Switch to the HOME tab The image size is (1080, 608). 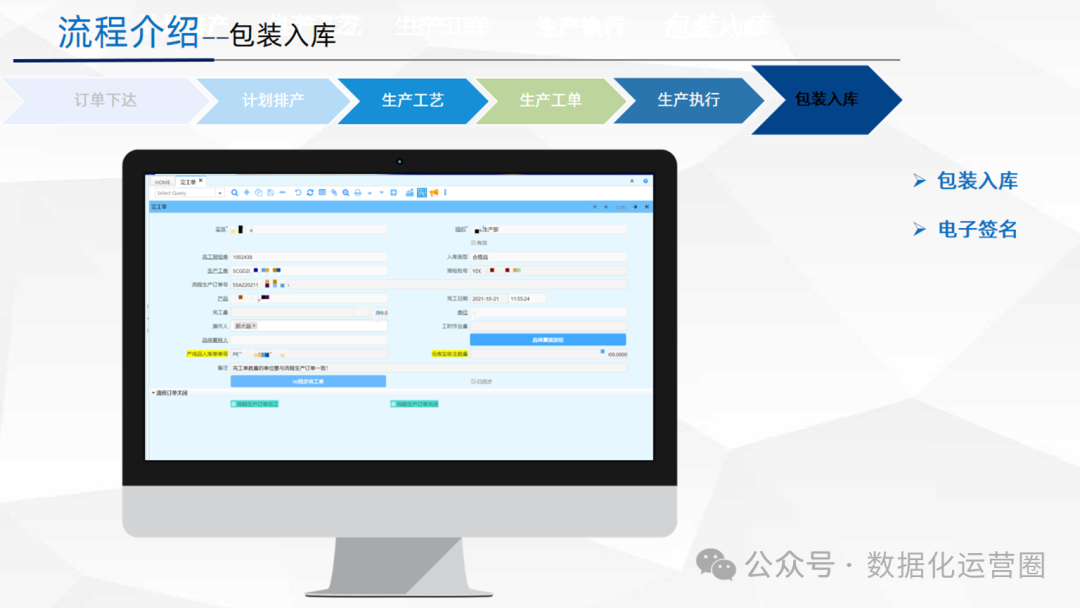coord(163,182)
